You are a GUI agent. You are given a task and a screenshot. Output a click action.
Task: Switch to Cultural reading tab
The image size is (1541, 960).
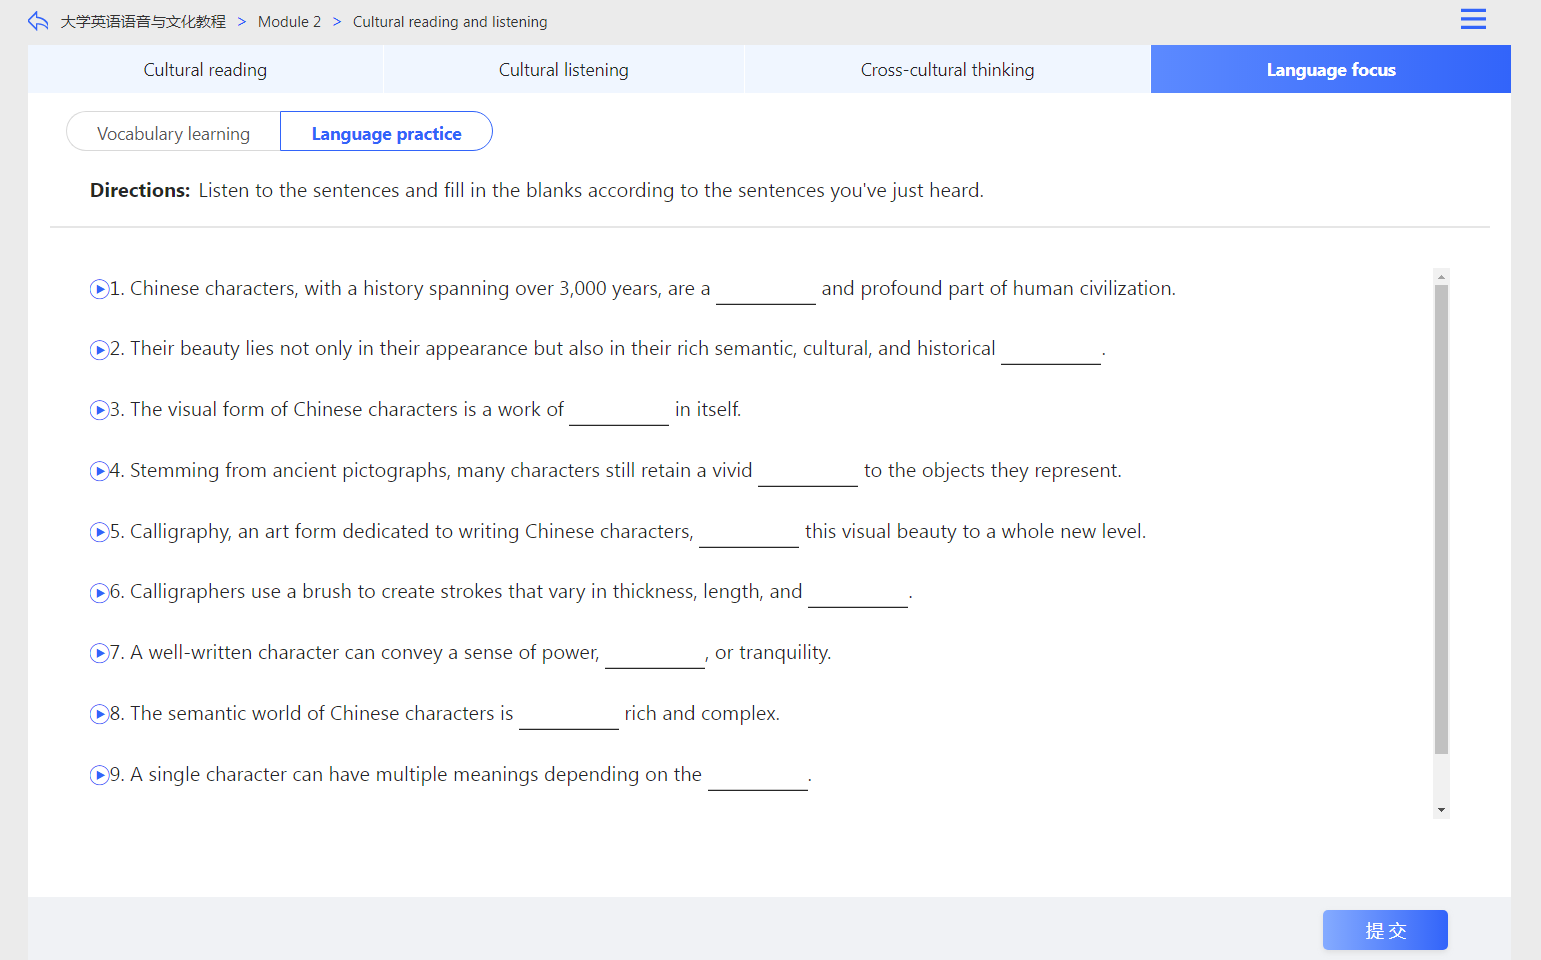(205, 70)
